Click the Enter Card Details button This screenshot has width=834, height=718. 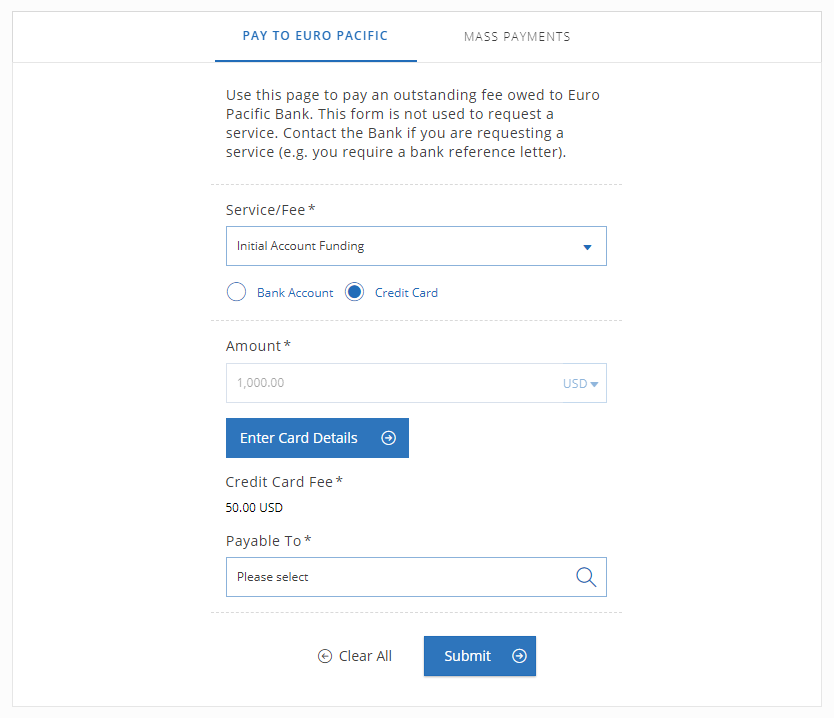tap(317, 438)
